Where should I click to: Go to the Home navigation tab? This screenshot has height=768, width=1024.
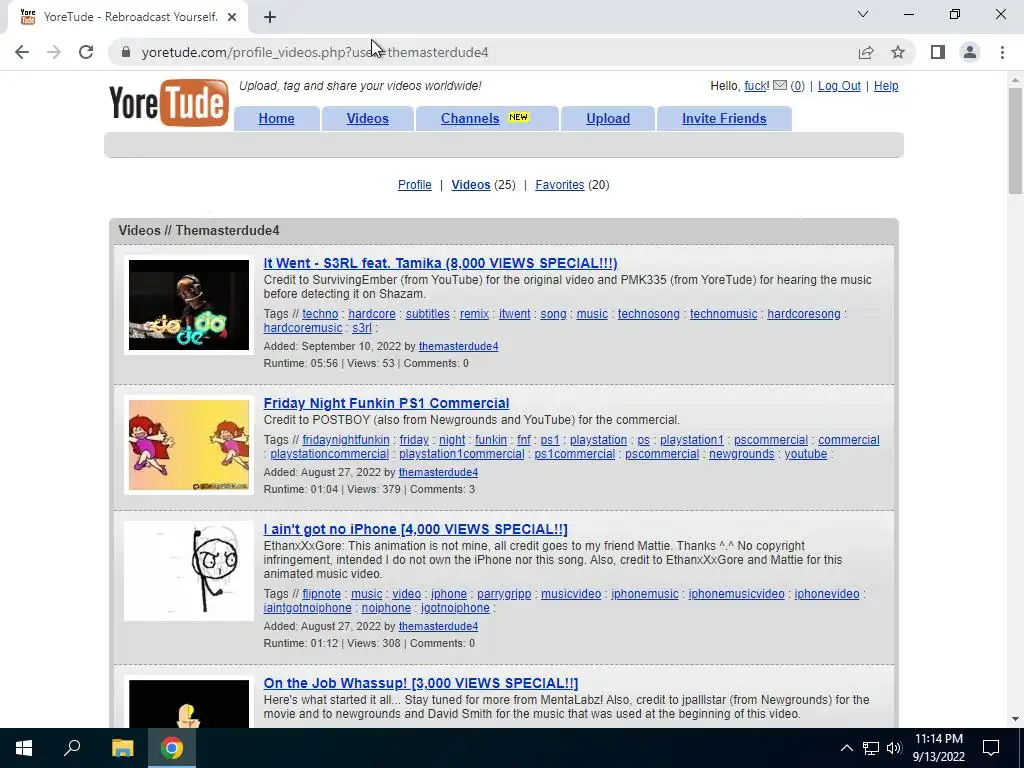click(x=276, y=118)
